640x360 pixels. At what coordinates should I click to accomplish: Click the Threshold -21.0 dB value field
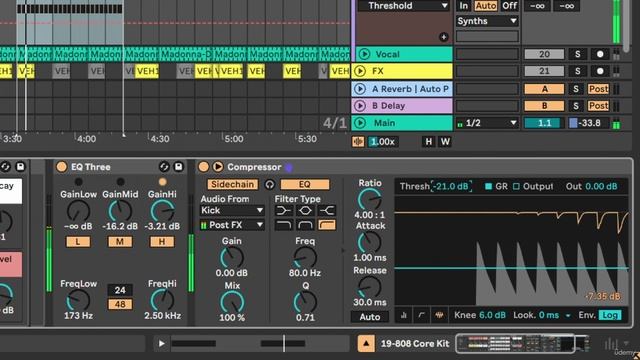[x=451, y=187]
